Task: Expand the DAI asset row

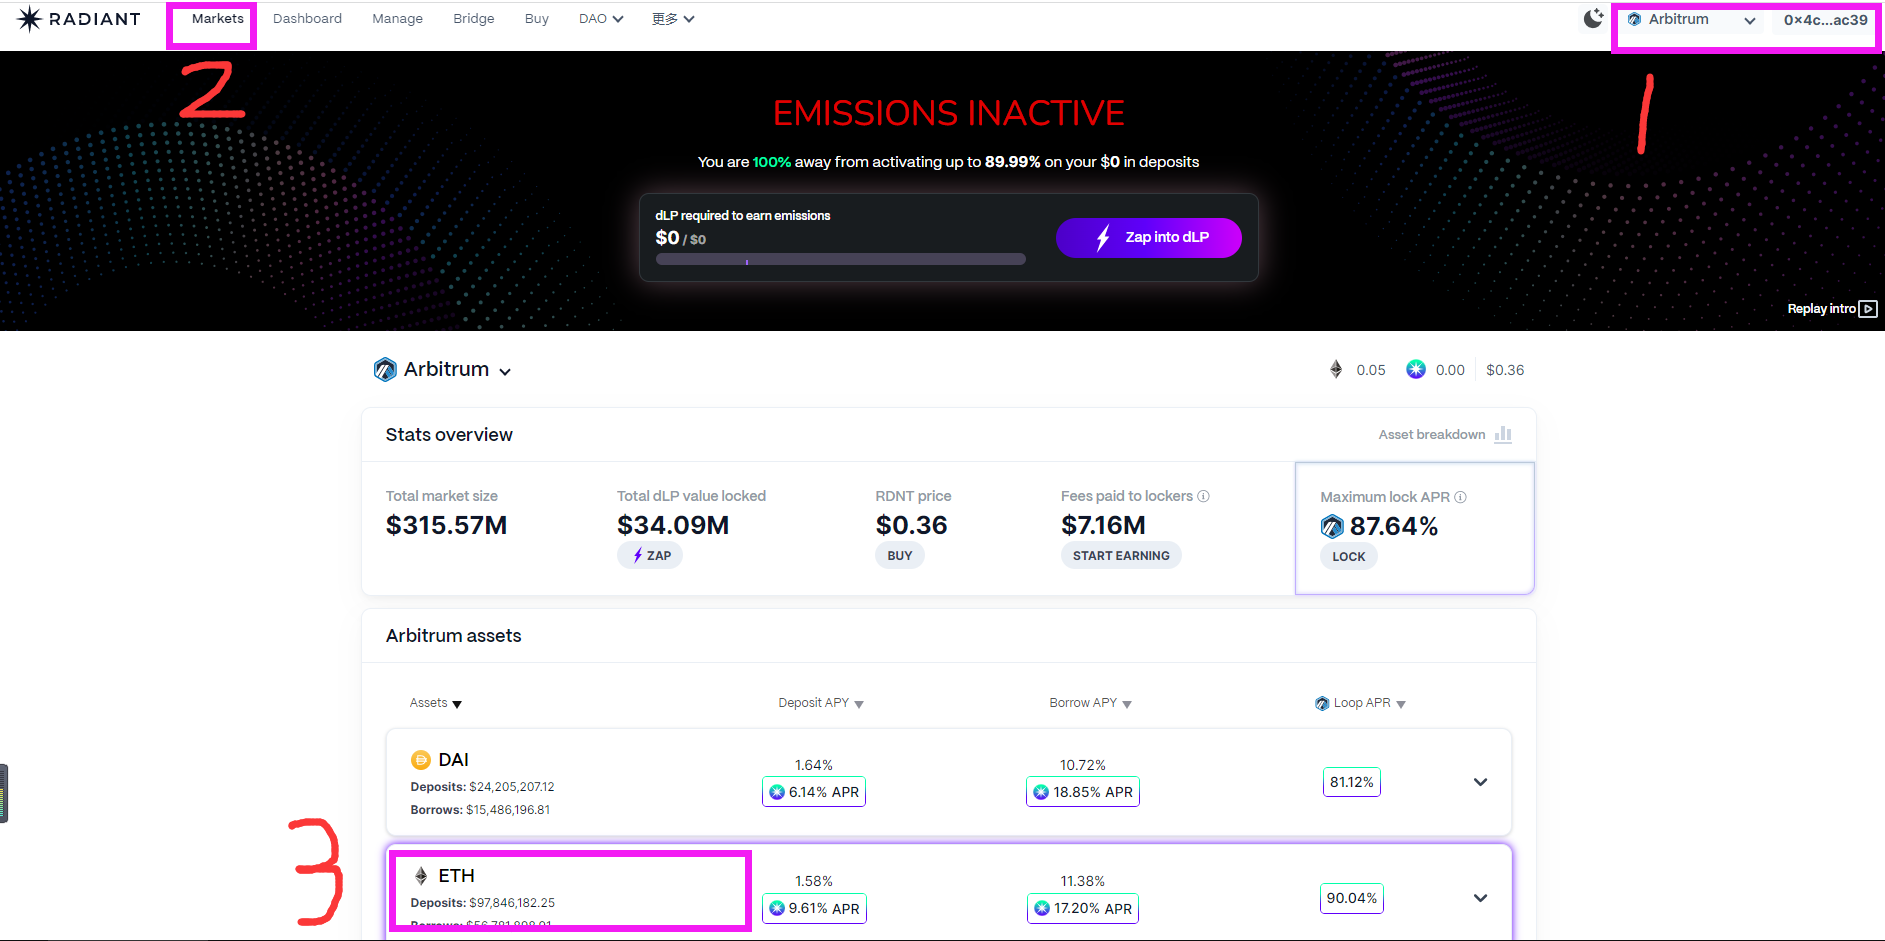Action: pyautogui.click(x=1480, y=782)
